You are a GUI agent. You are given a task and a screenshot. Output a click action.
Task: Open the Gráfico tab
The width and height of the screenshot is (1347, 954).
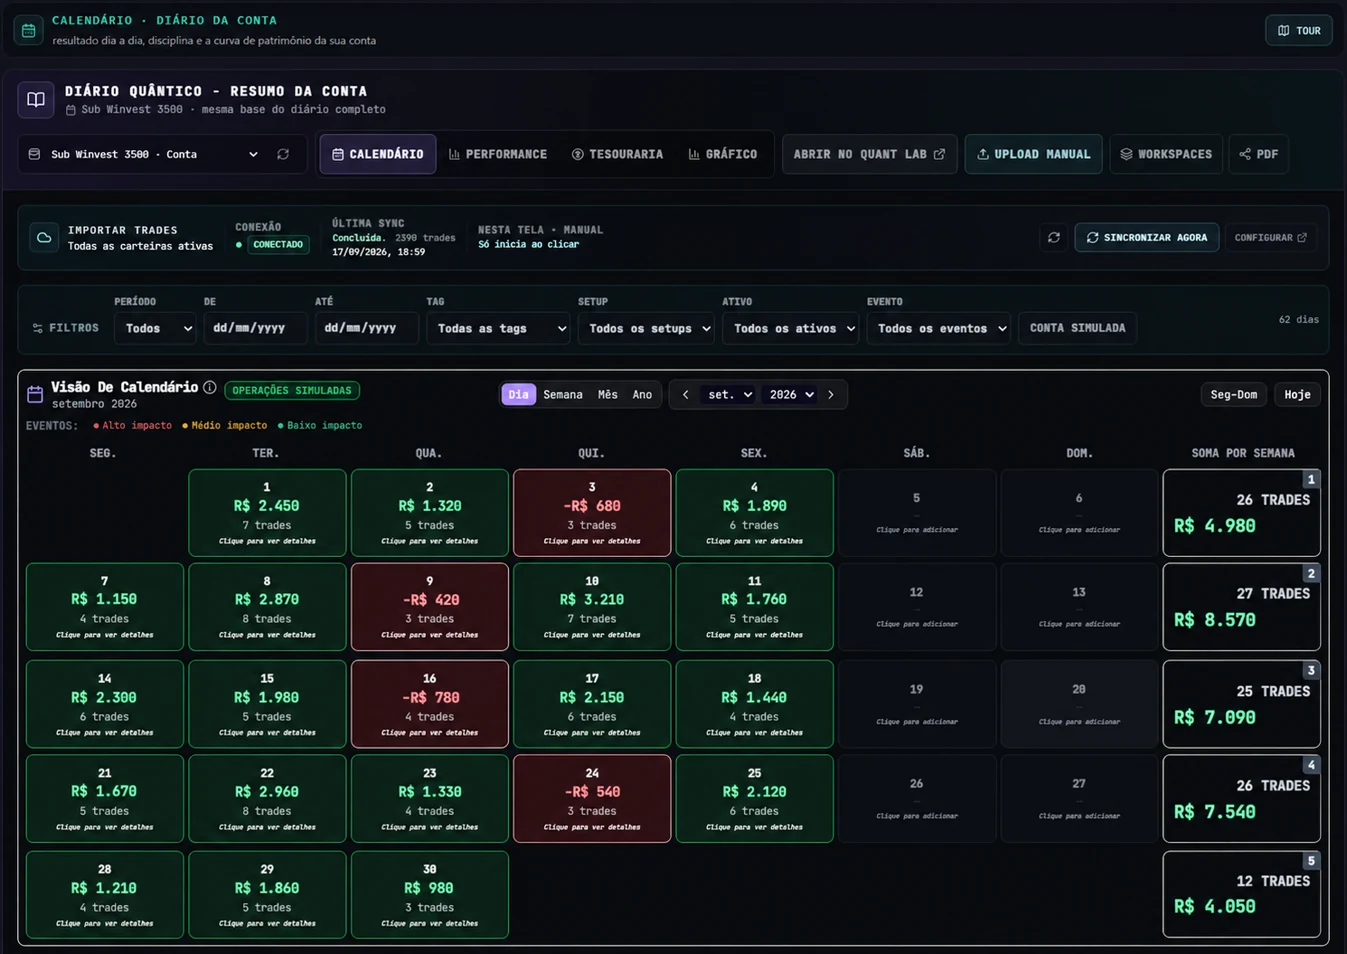tap(722, 154)
